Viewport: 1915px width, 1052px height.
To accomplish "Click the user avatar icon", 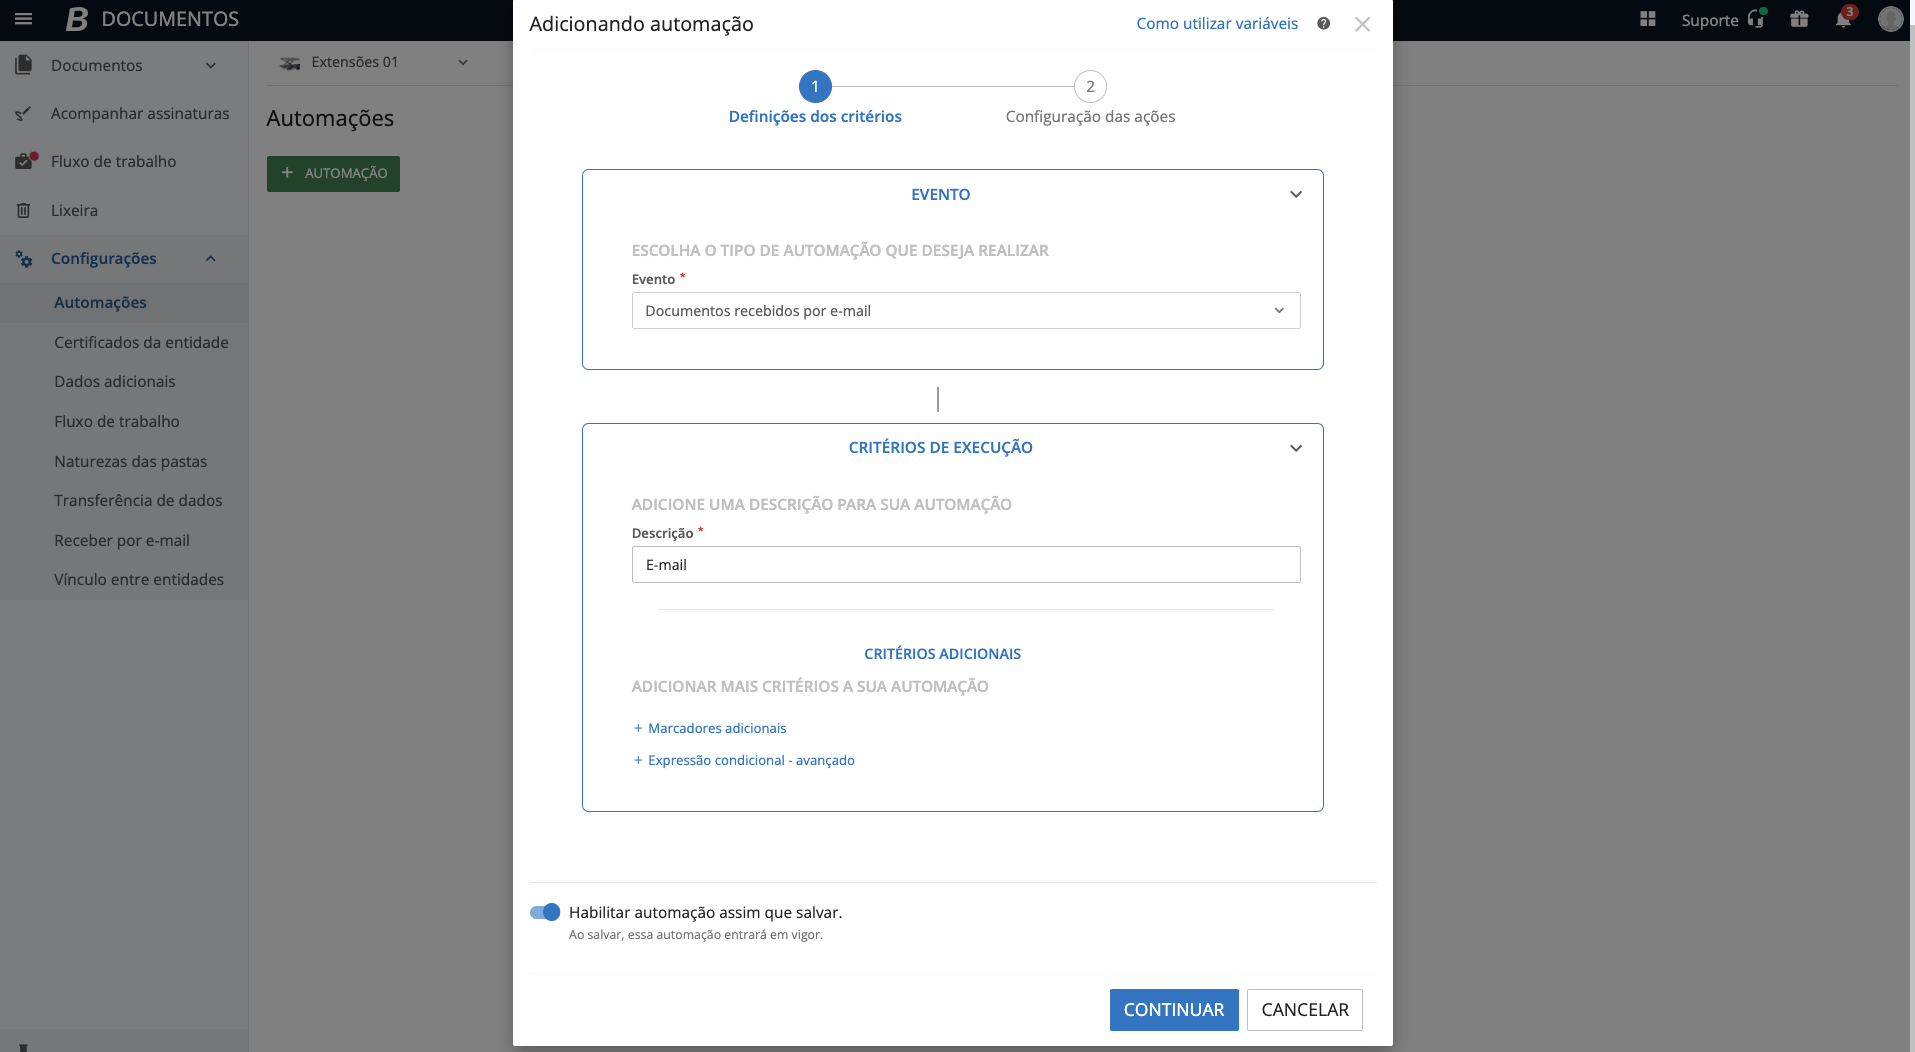I will tap(1889, 20).
